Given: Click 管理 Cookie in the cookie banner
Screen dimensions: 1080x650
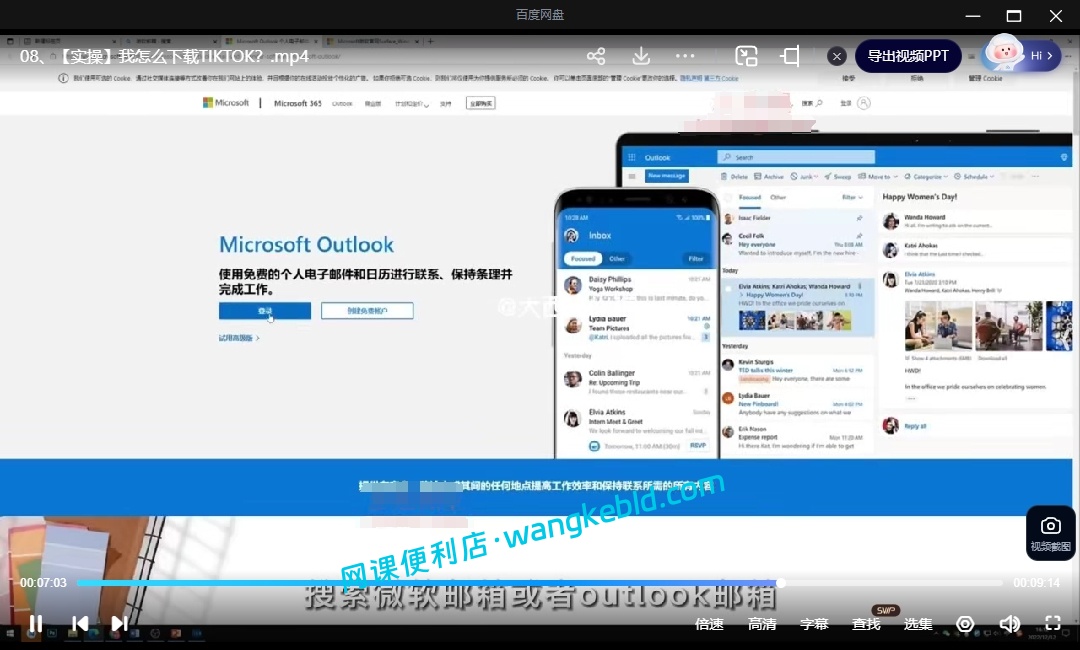Looking at the screenshot, I should [x=985, y=78].
